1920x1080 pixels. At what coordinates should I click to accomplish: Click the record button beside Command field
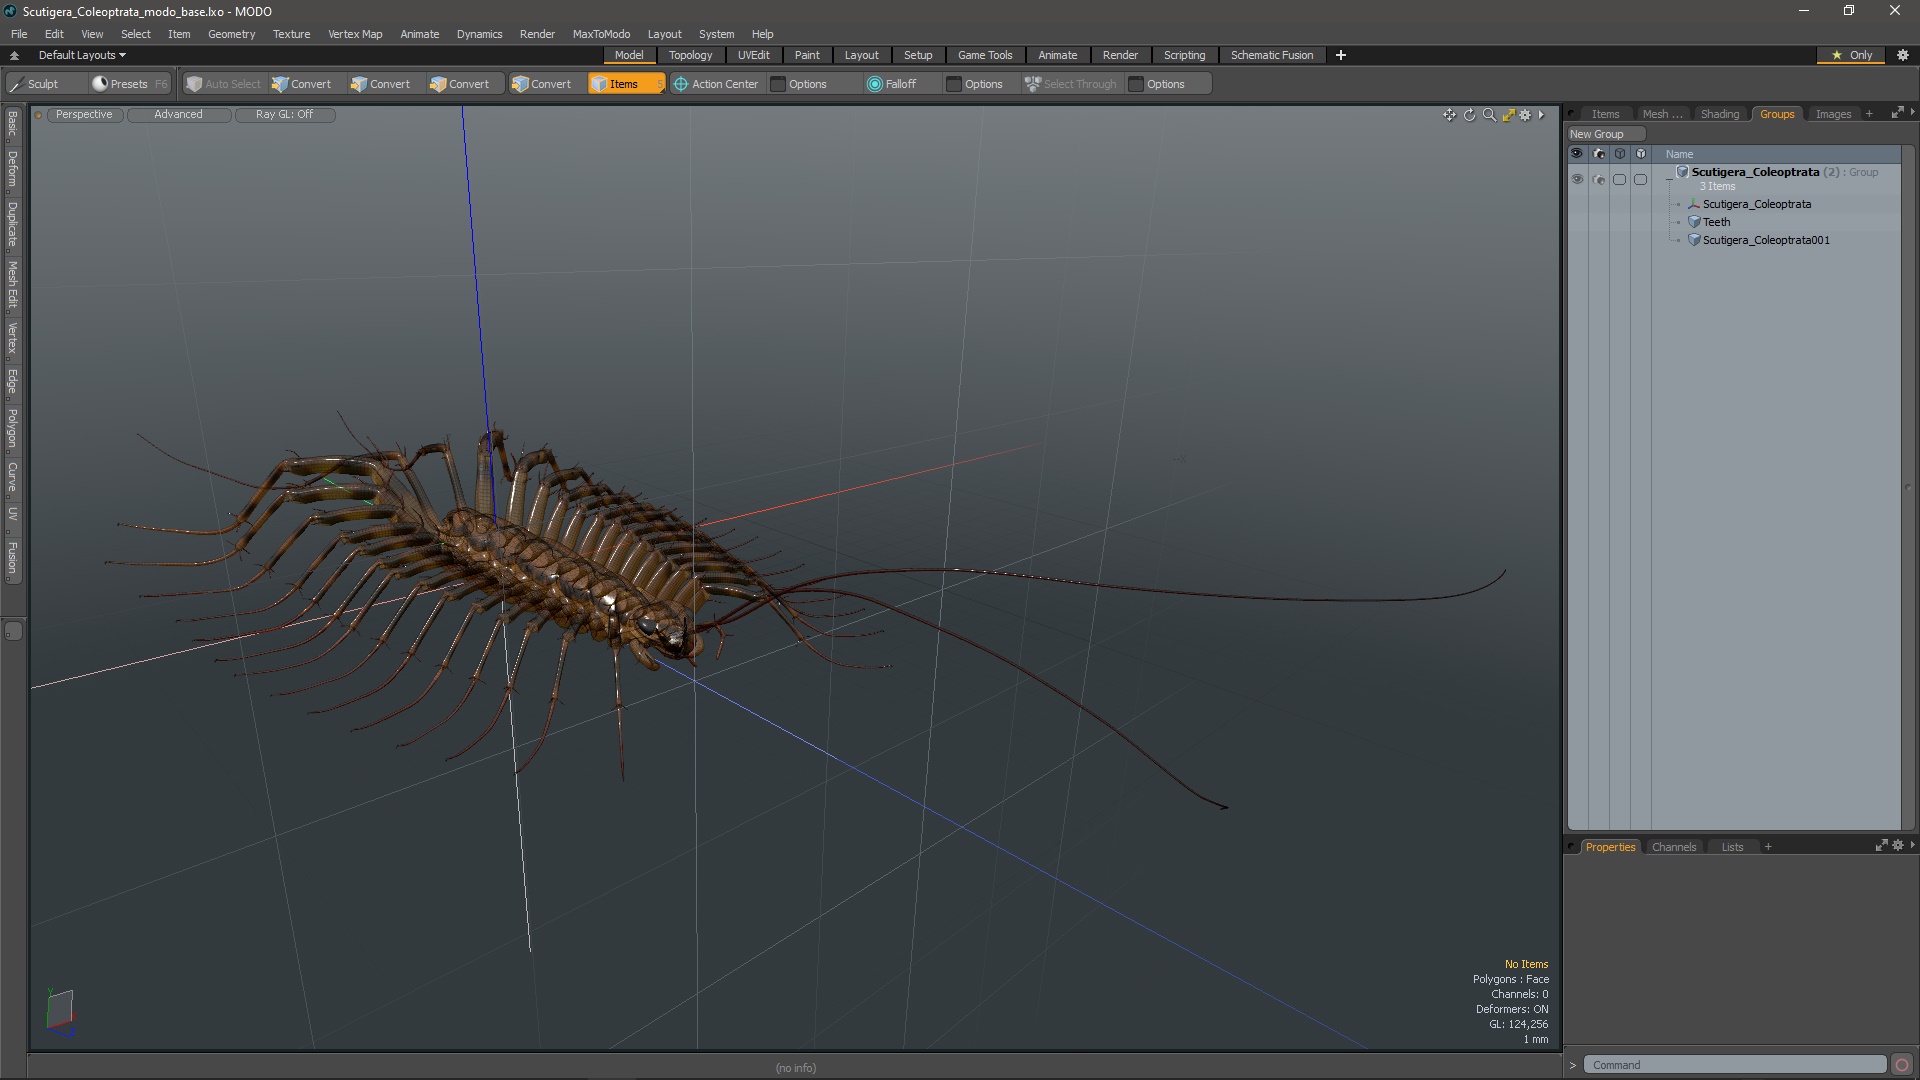(1902, 1065)
